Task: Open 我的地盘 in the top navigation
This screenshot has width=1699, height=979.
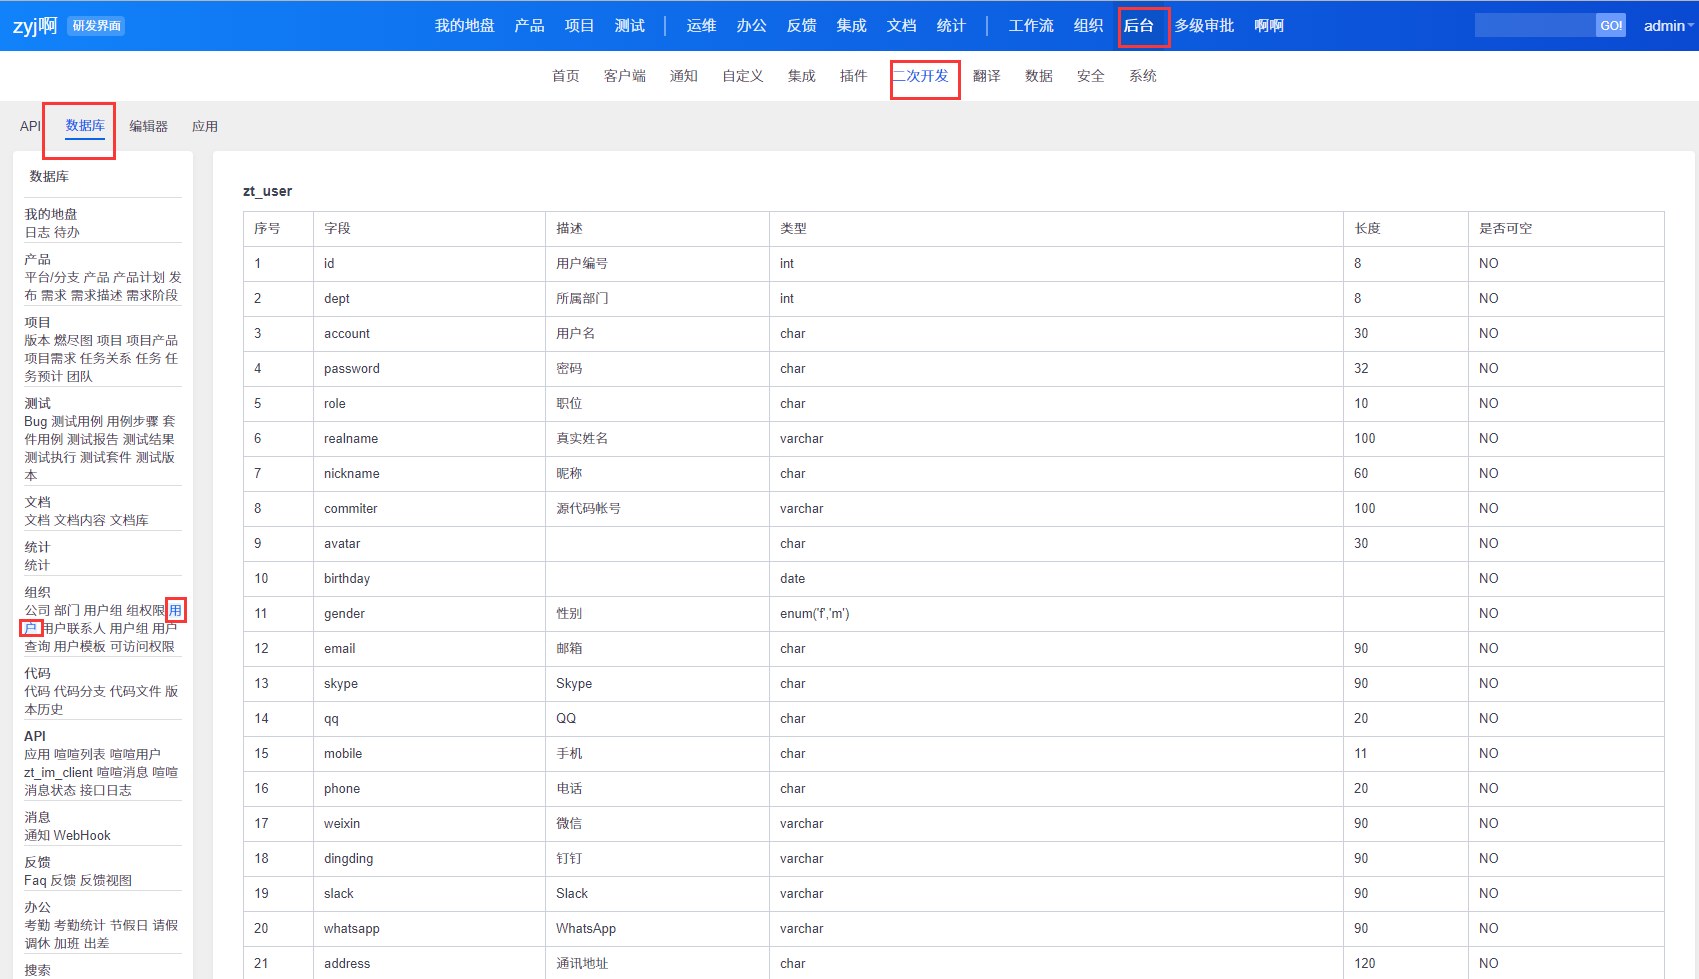Action: pos(464,26)
